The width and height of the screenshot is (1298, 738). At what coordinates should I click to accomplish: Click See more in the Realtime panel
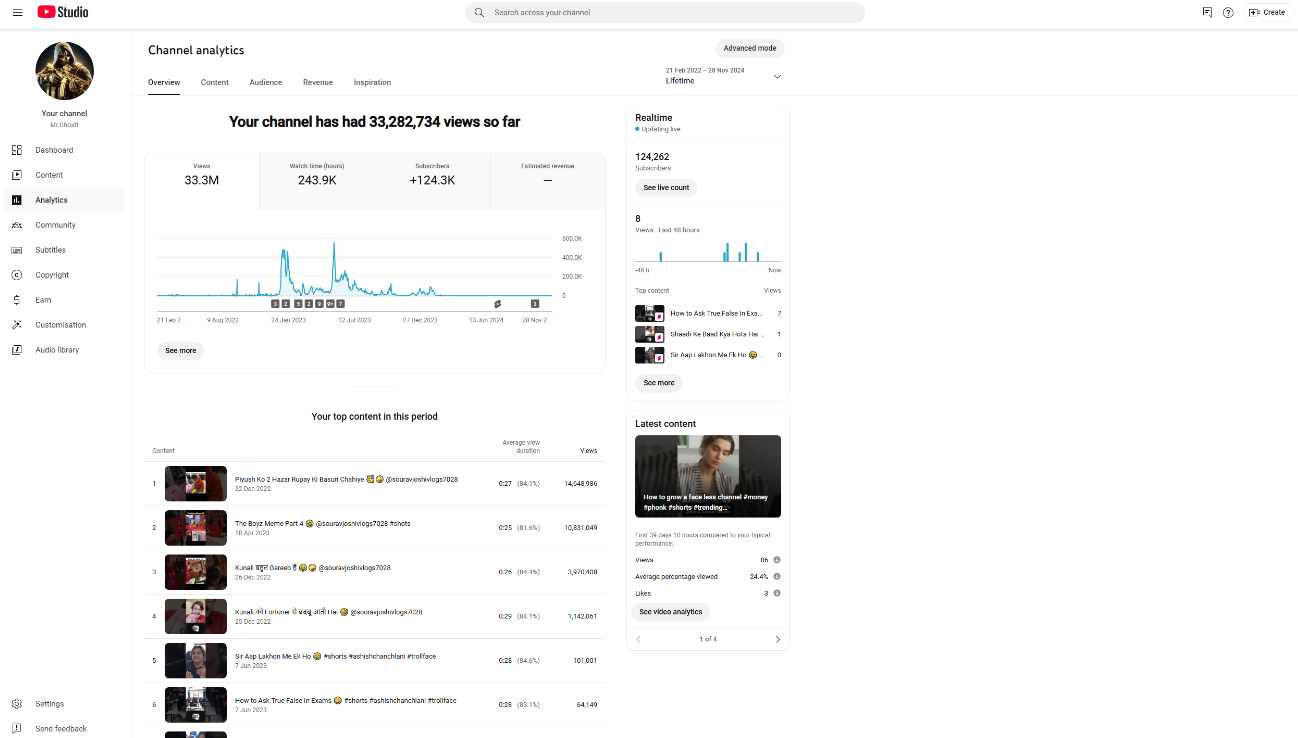[x=659, y=383]
